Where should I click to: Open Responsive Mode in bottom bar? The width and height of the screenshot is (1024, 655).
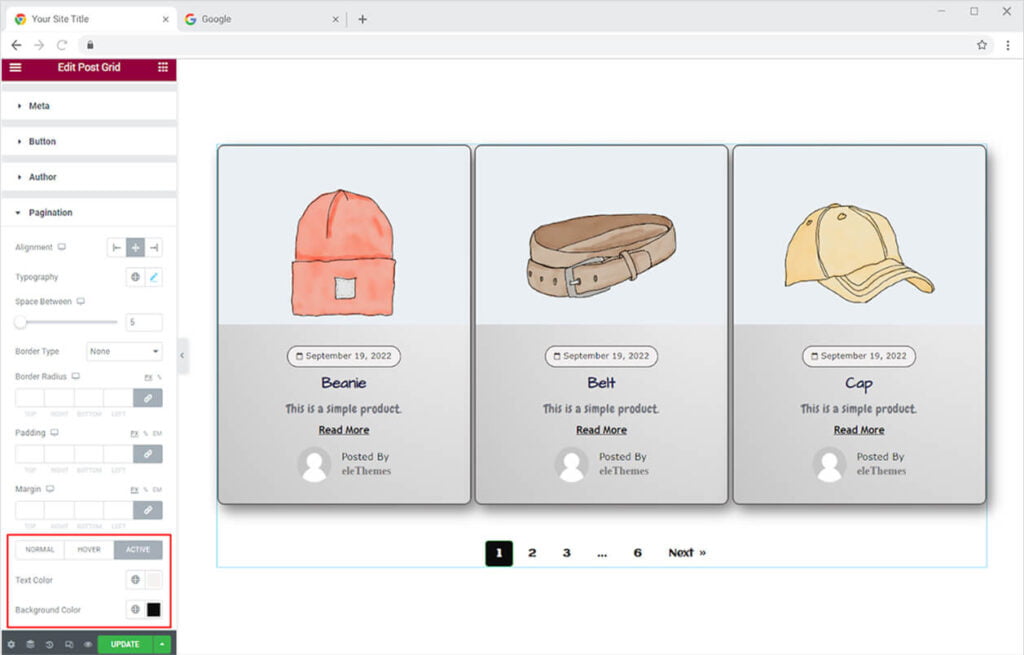69,645
